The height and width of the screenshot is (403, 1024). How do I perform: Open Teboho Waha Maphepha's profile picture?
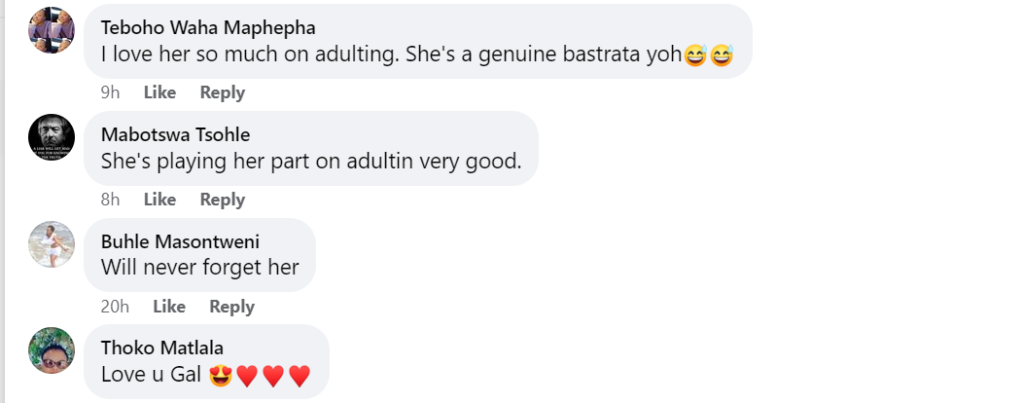coord(52,30)
